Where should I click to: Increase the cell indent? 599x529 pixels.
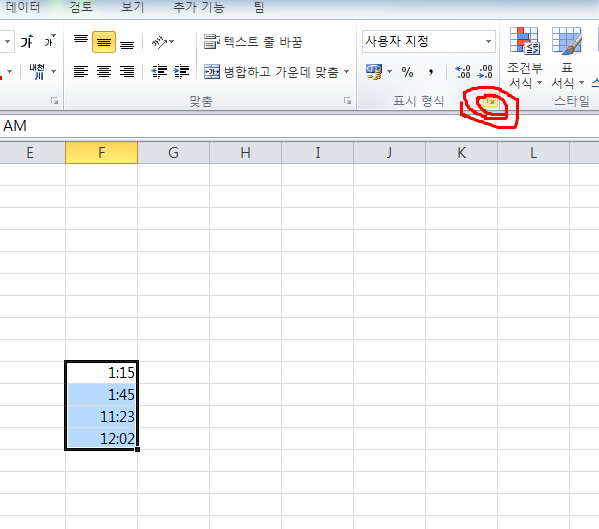[181, 71]
